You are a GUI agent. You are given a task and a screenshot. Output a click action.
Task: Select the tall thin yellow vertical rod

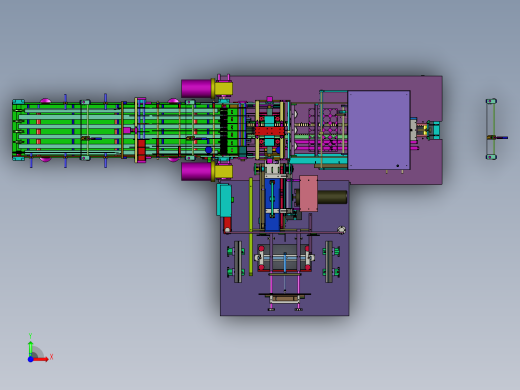click(251, 227)
